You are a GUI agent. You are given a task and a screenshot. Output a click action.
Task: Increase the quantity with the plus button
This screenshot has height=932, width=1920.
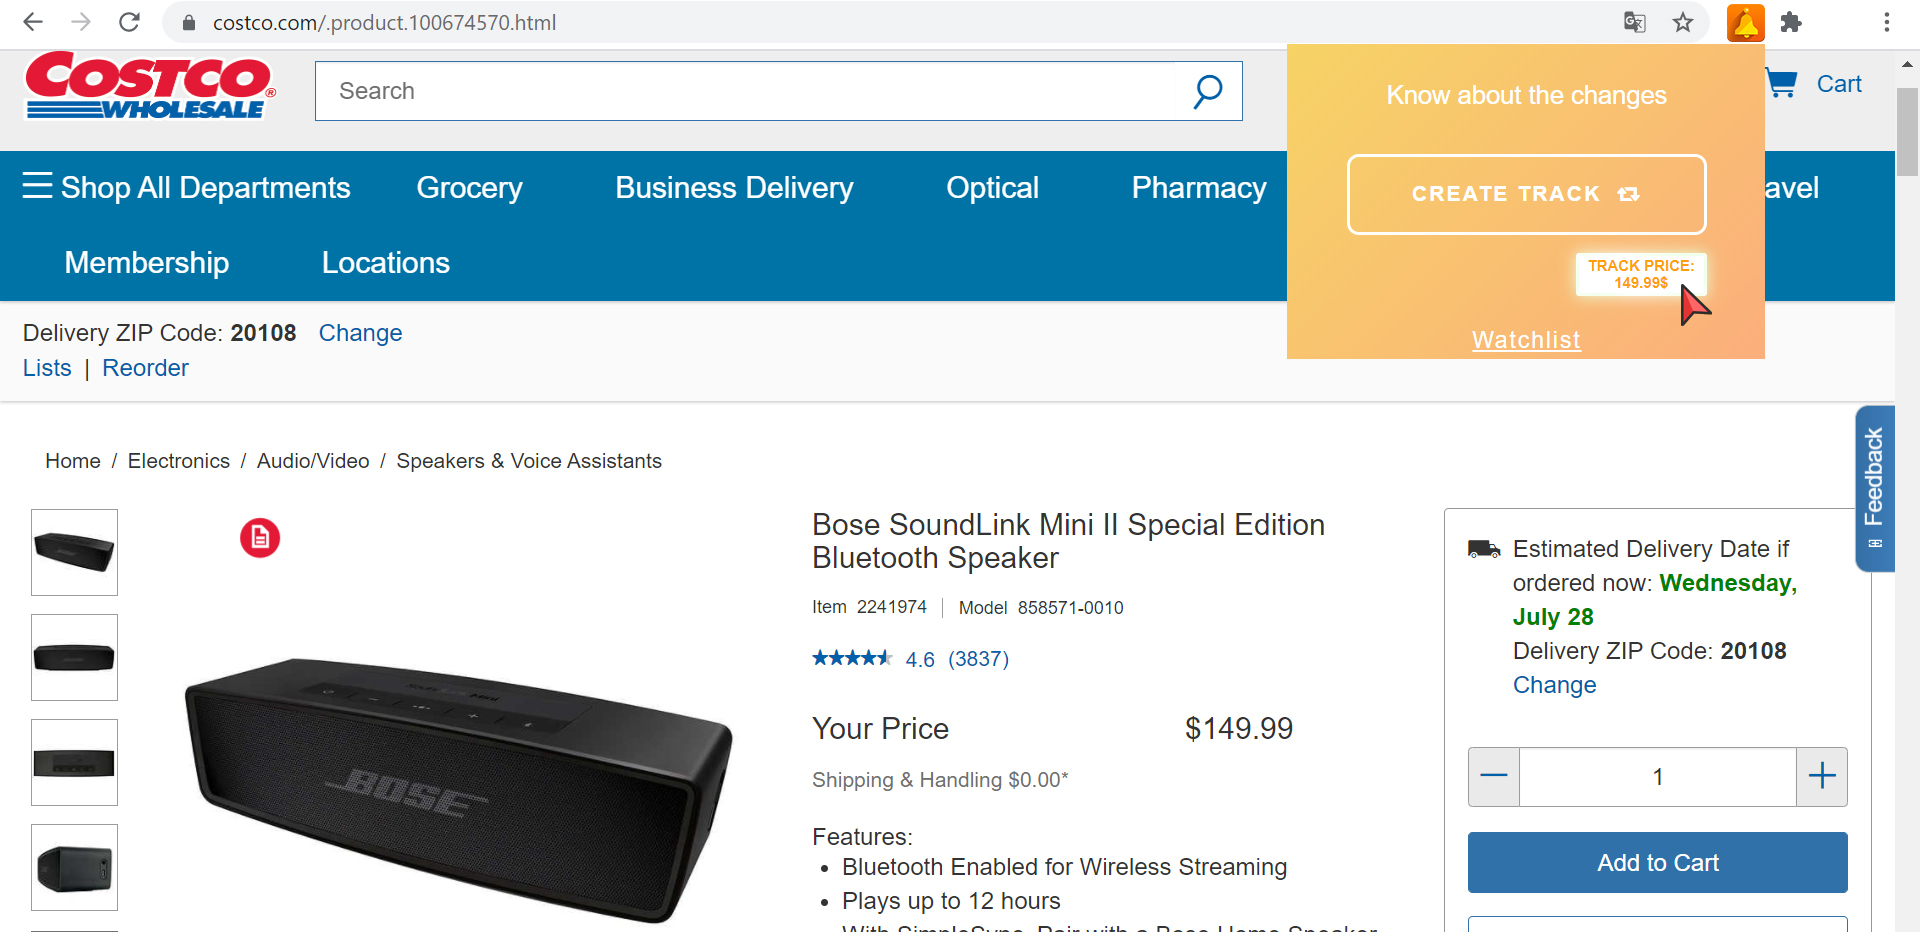pyautogui.click(x=1822, y=776)
